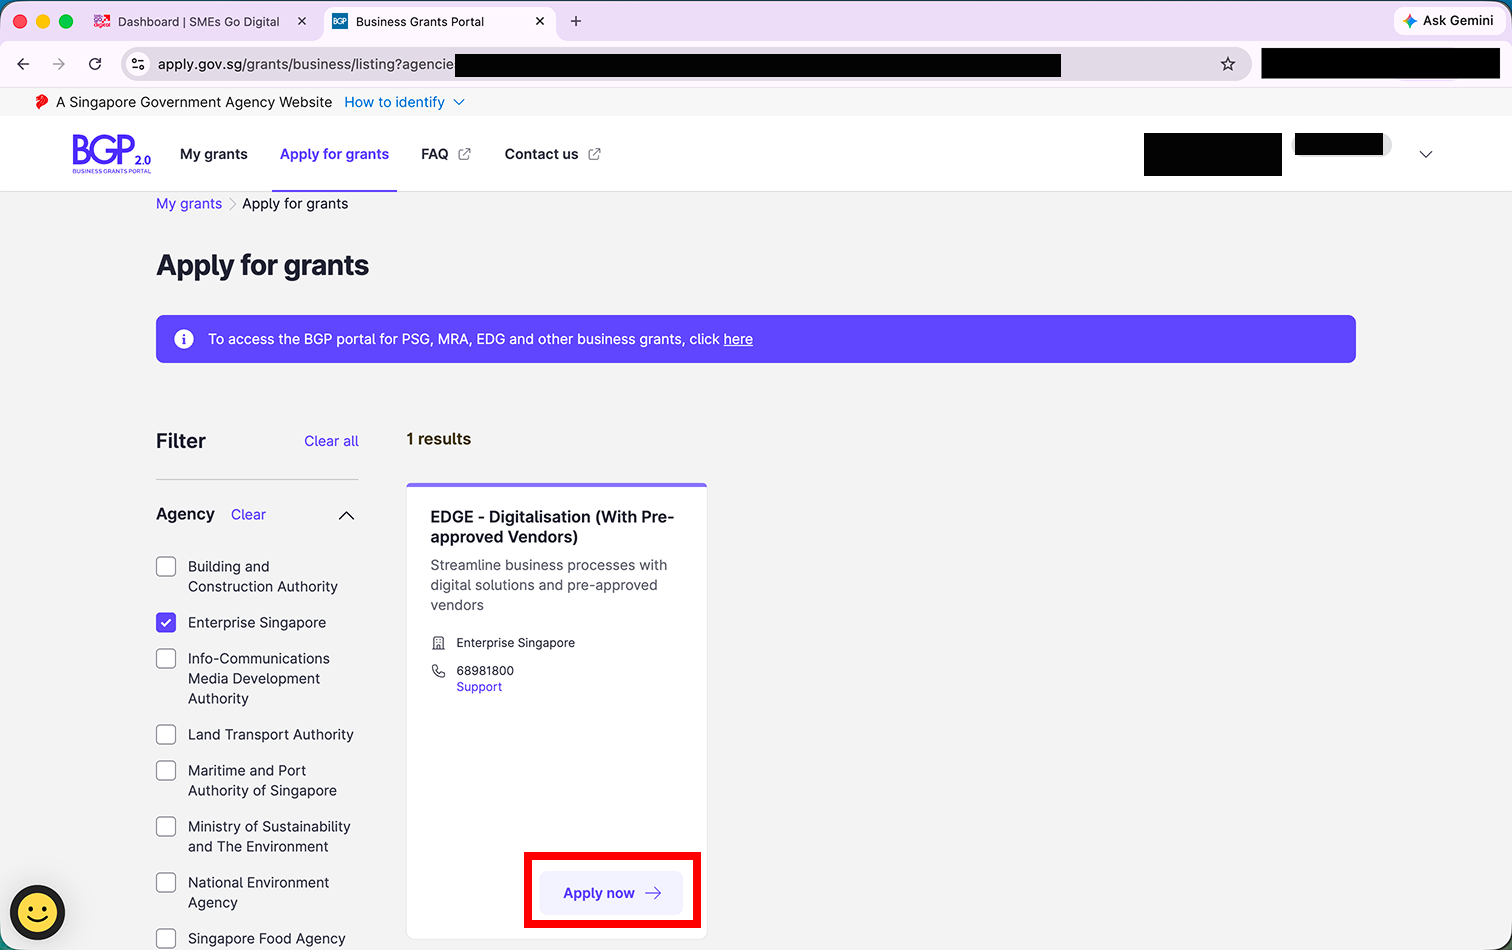Enable Ministry of Sustainability and The Environment
The width and height of the screenshot is (1512, 950).
click(166, 826)
